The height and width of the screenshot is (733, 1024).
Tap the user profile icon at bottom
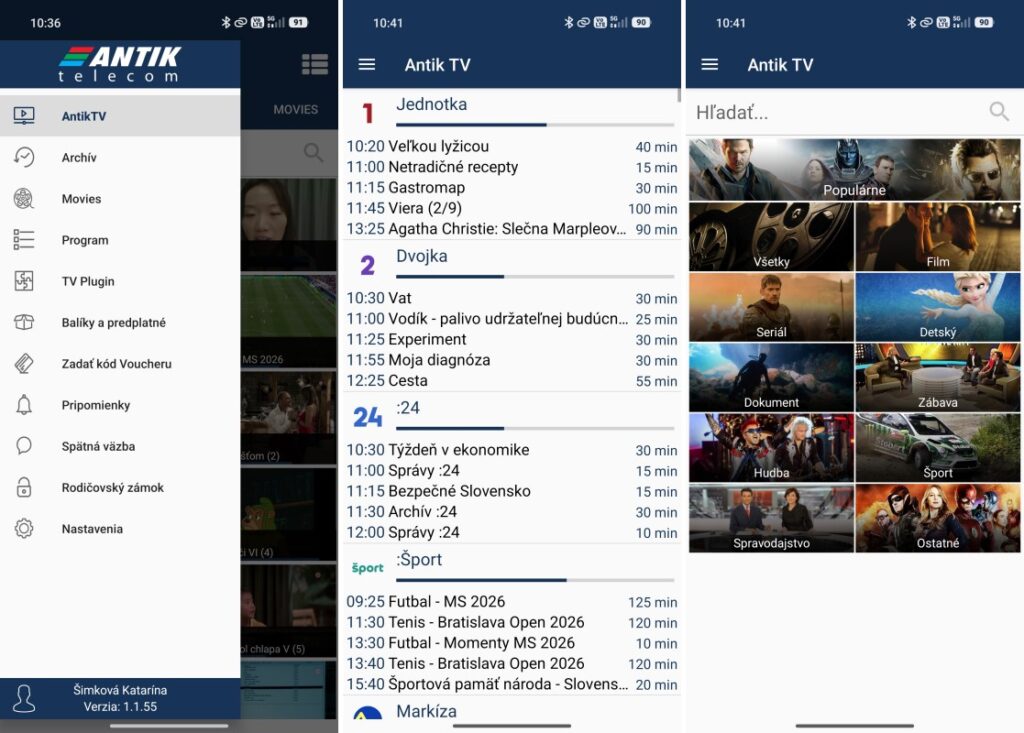coord(24,698)
